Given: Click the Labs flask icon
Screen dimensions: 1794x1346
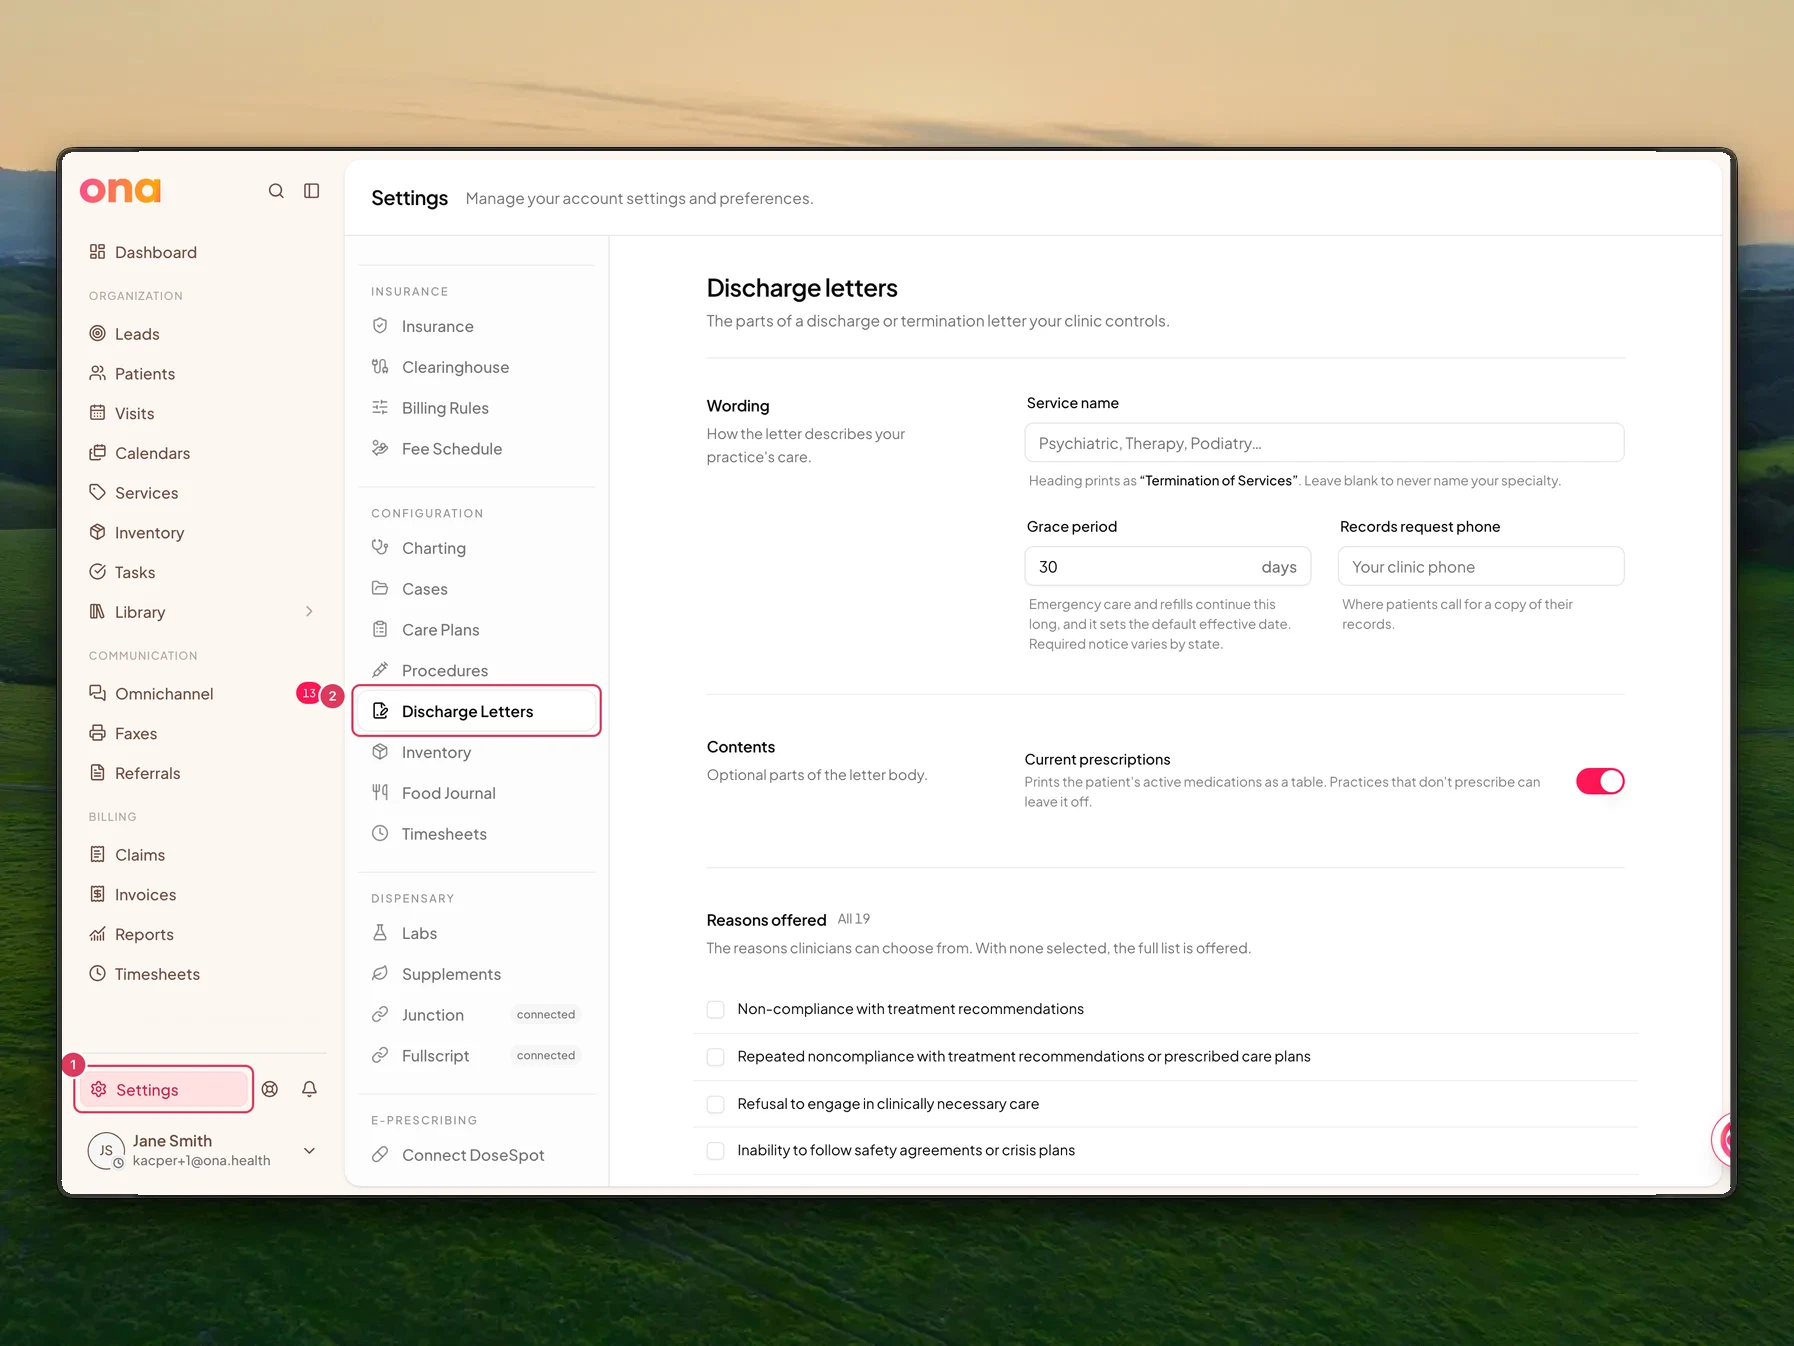Looking at the screenshot, I should pyautogui.click(x=380, y=932).
